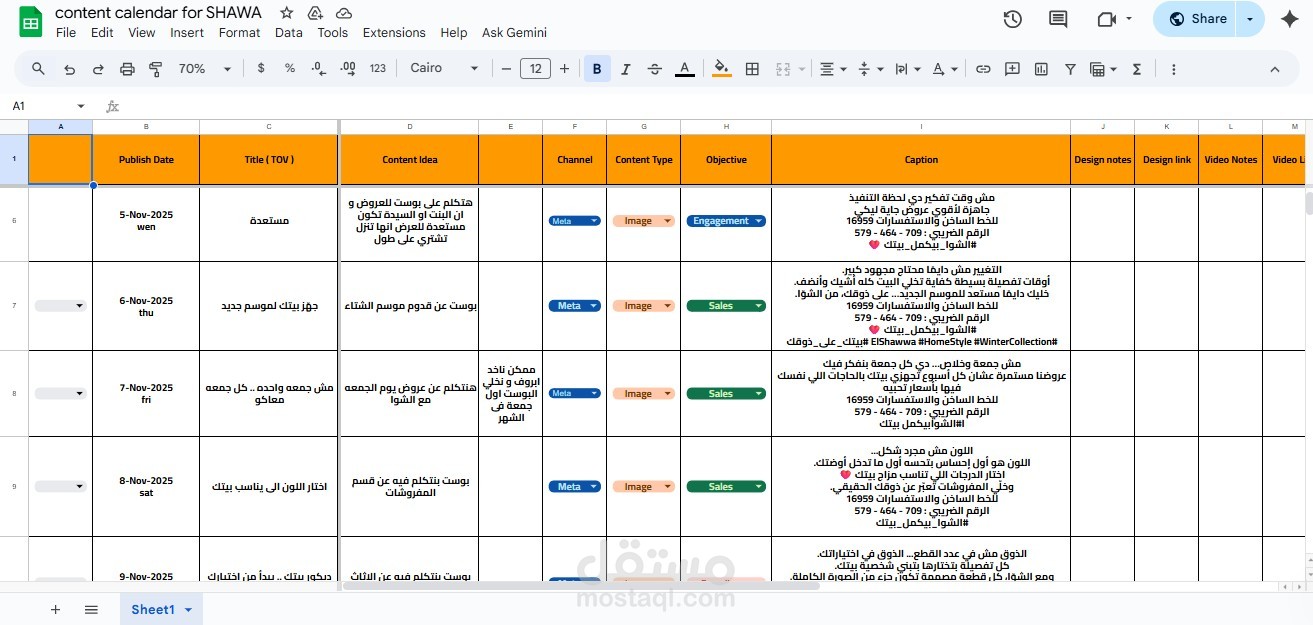The height and width of the screenshot is (625, 1313).
Task: Toggle strikethrough formatting
Action: click(655, 69)
